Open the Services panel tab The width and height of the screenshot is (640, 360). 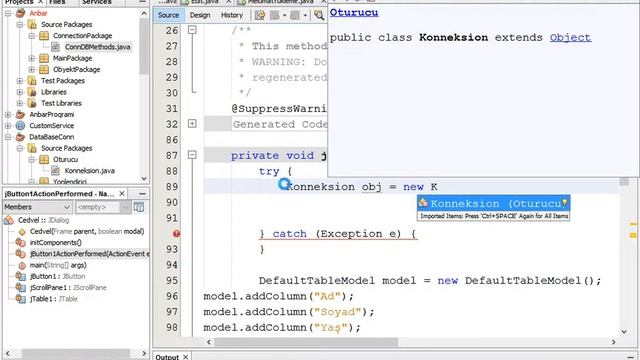click(x=97, y=2)
